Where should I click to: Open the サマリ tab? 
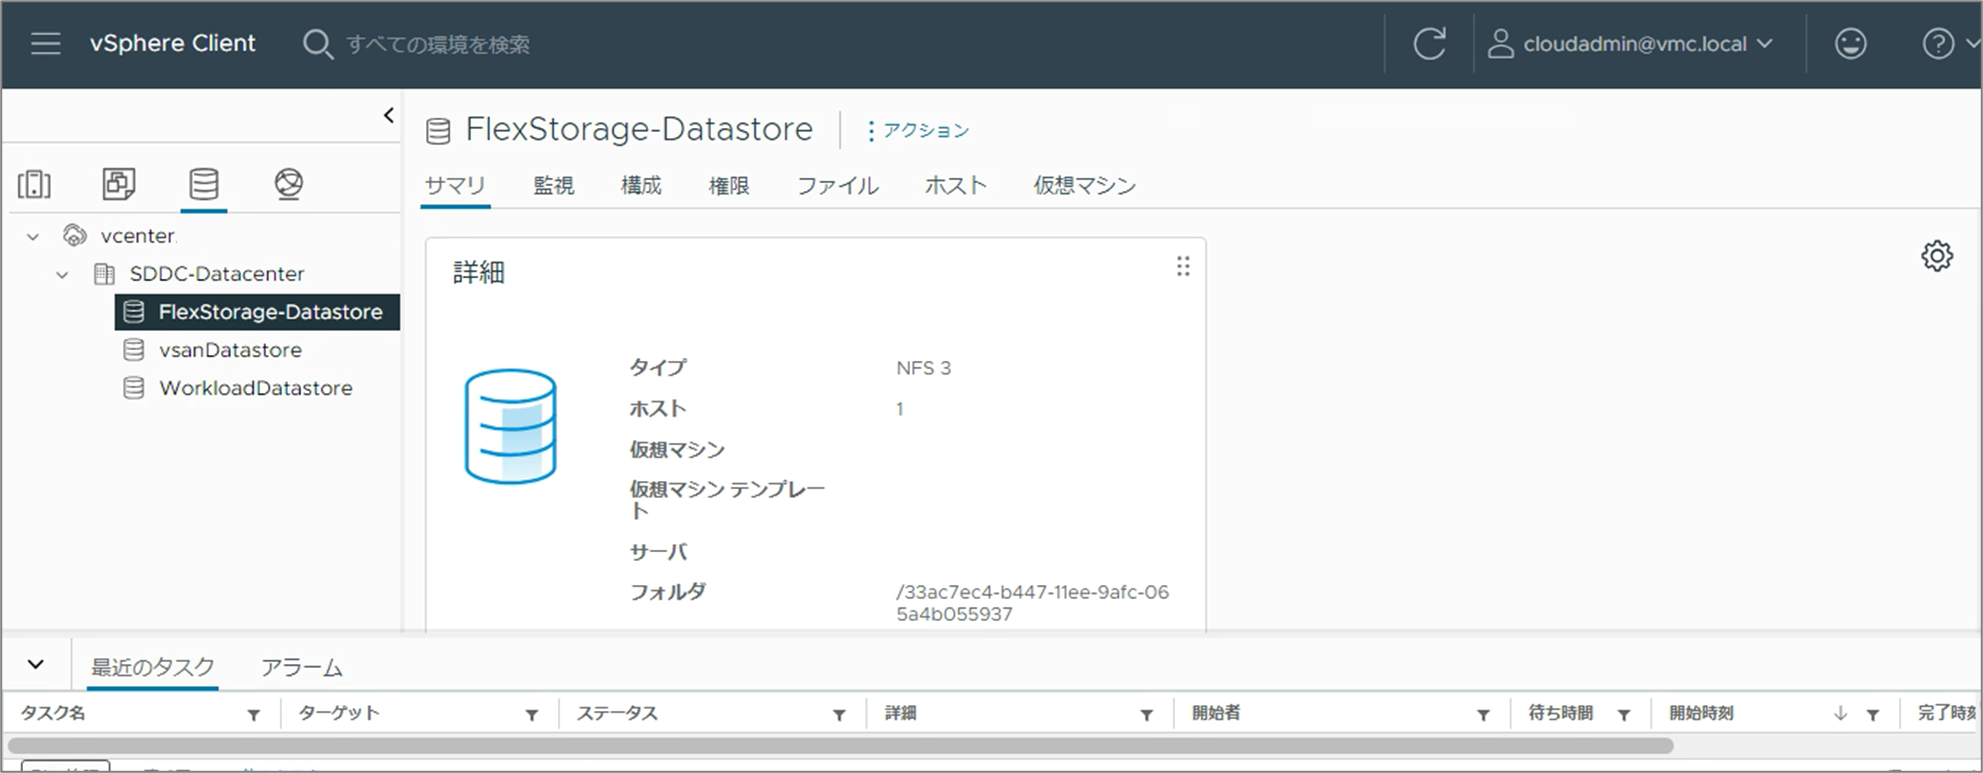[455, 186]
